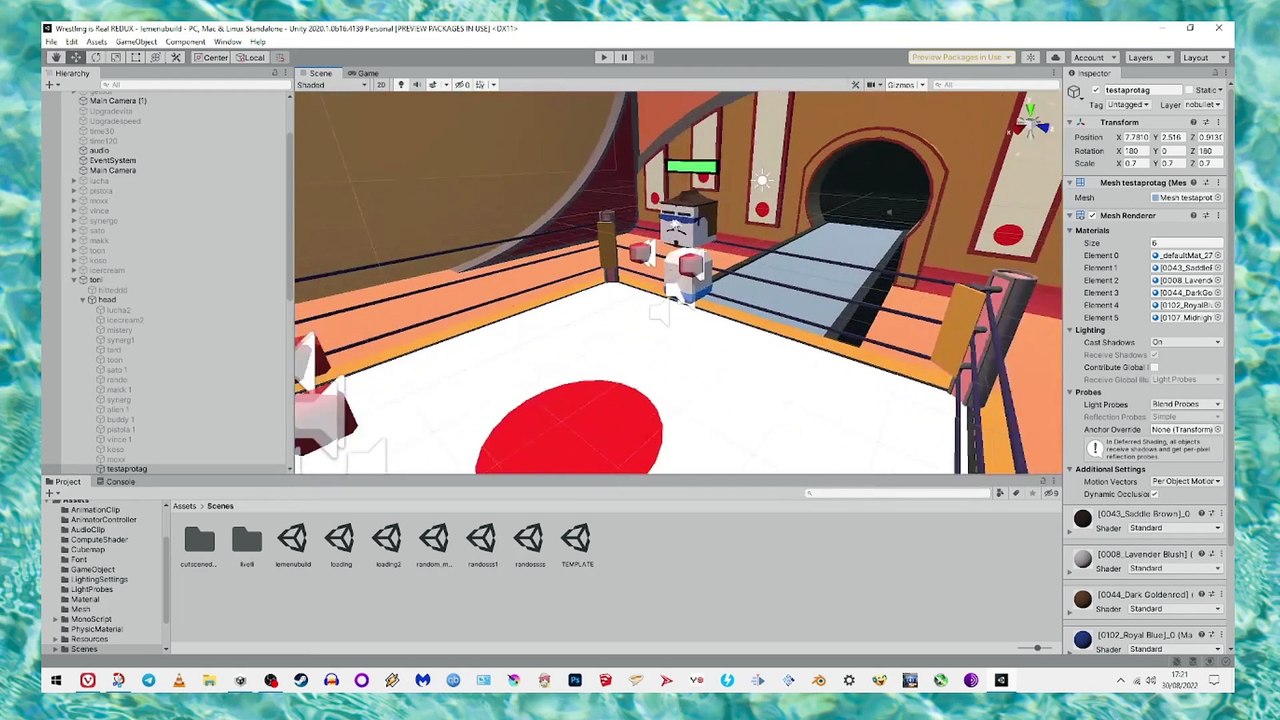The width and height of the screenshot is (1280, 720).
Task: Switch to the Console tab
Action: pyautogui.click(x=115, y=482)
